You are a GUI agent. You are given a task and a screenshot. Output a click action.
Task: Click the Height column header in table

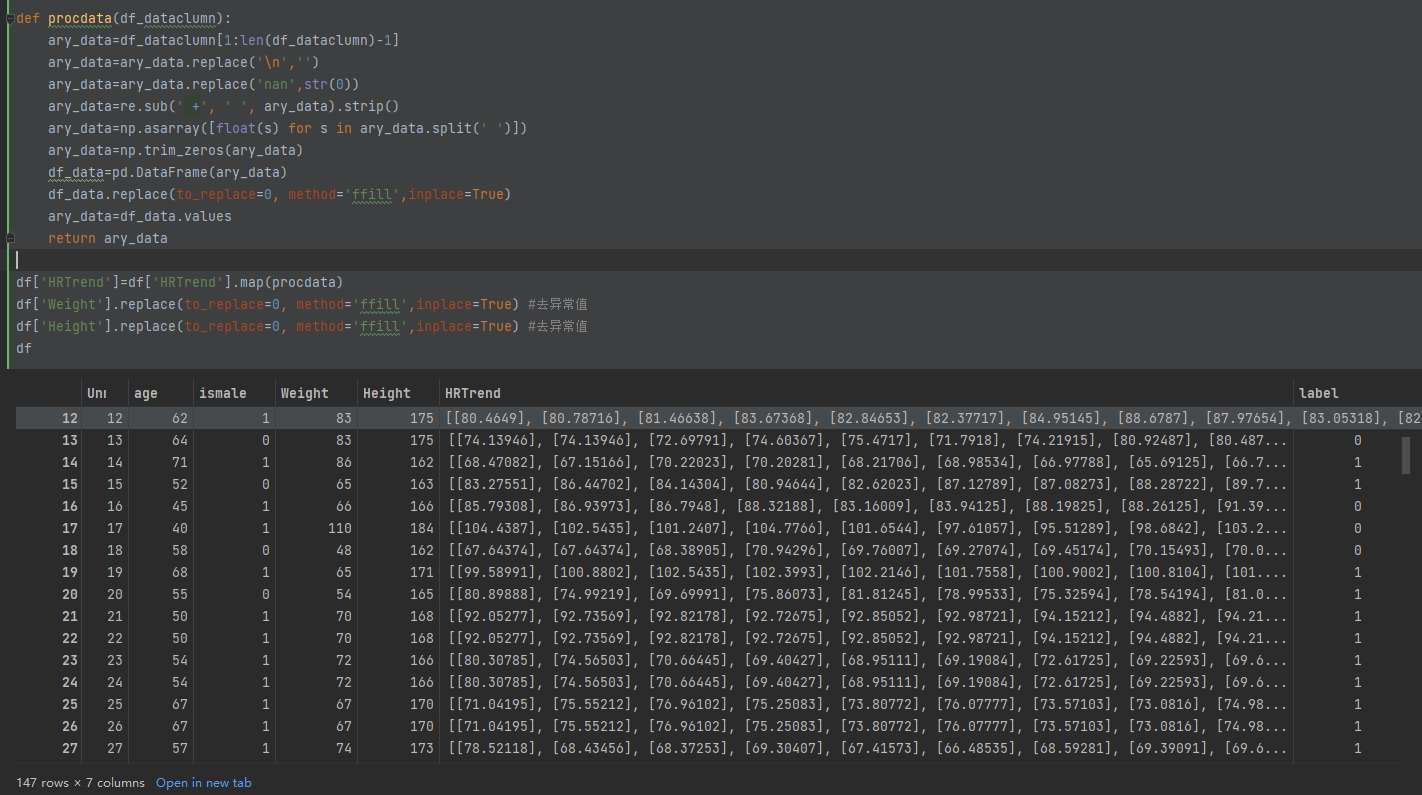386,393
